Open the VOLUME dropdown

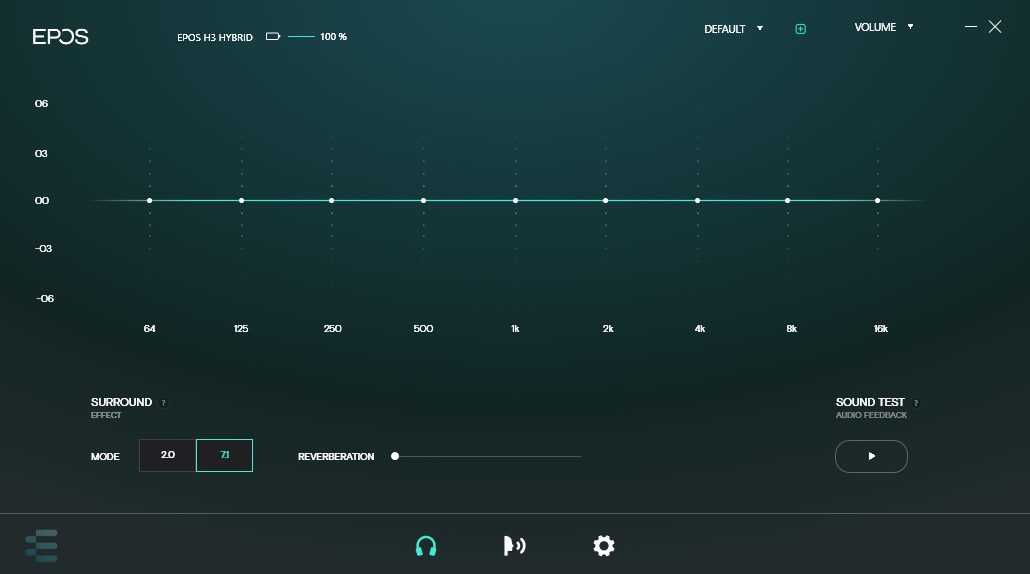point(884,27)
